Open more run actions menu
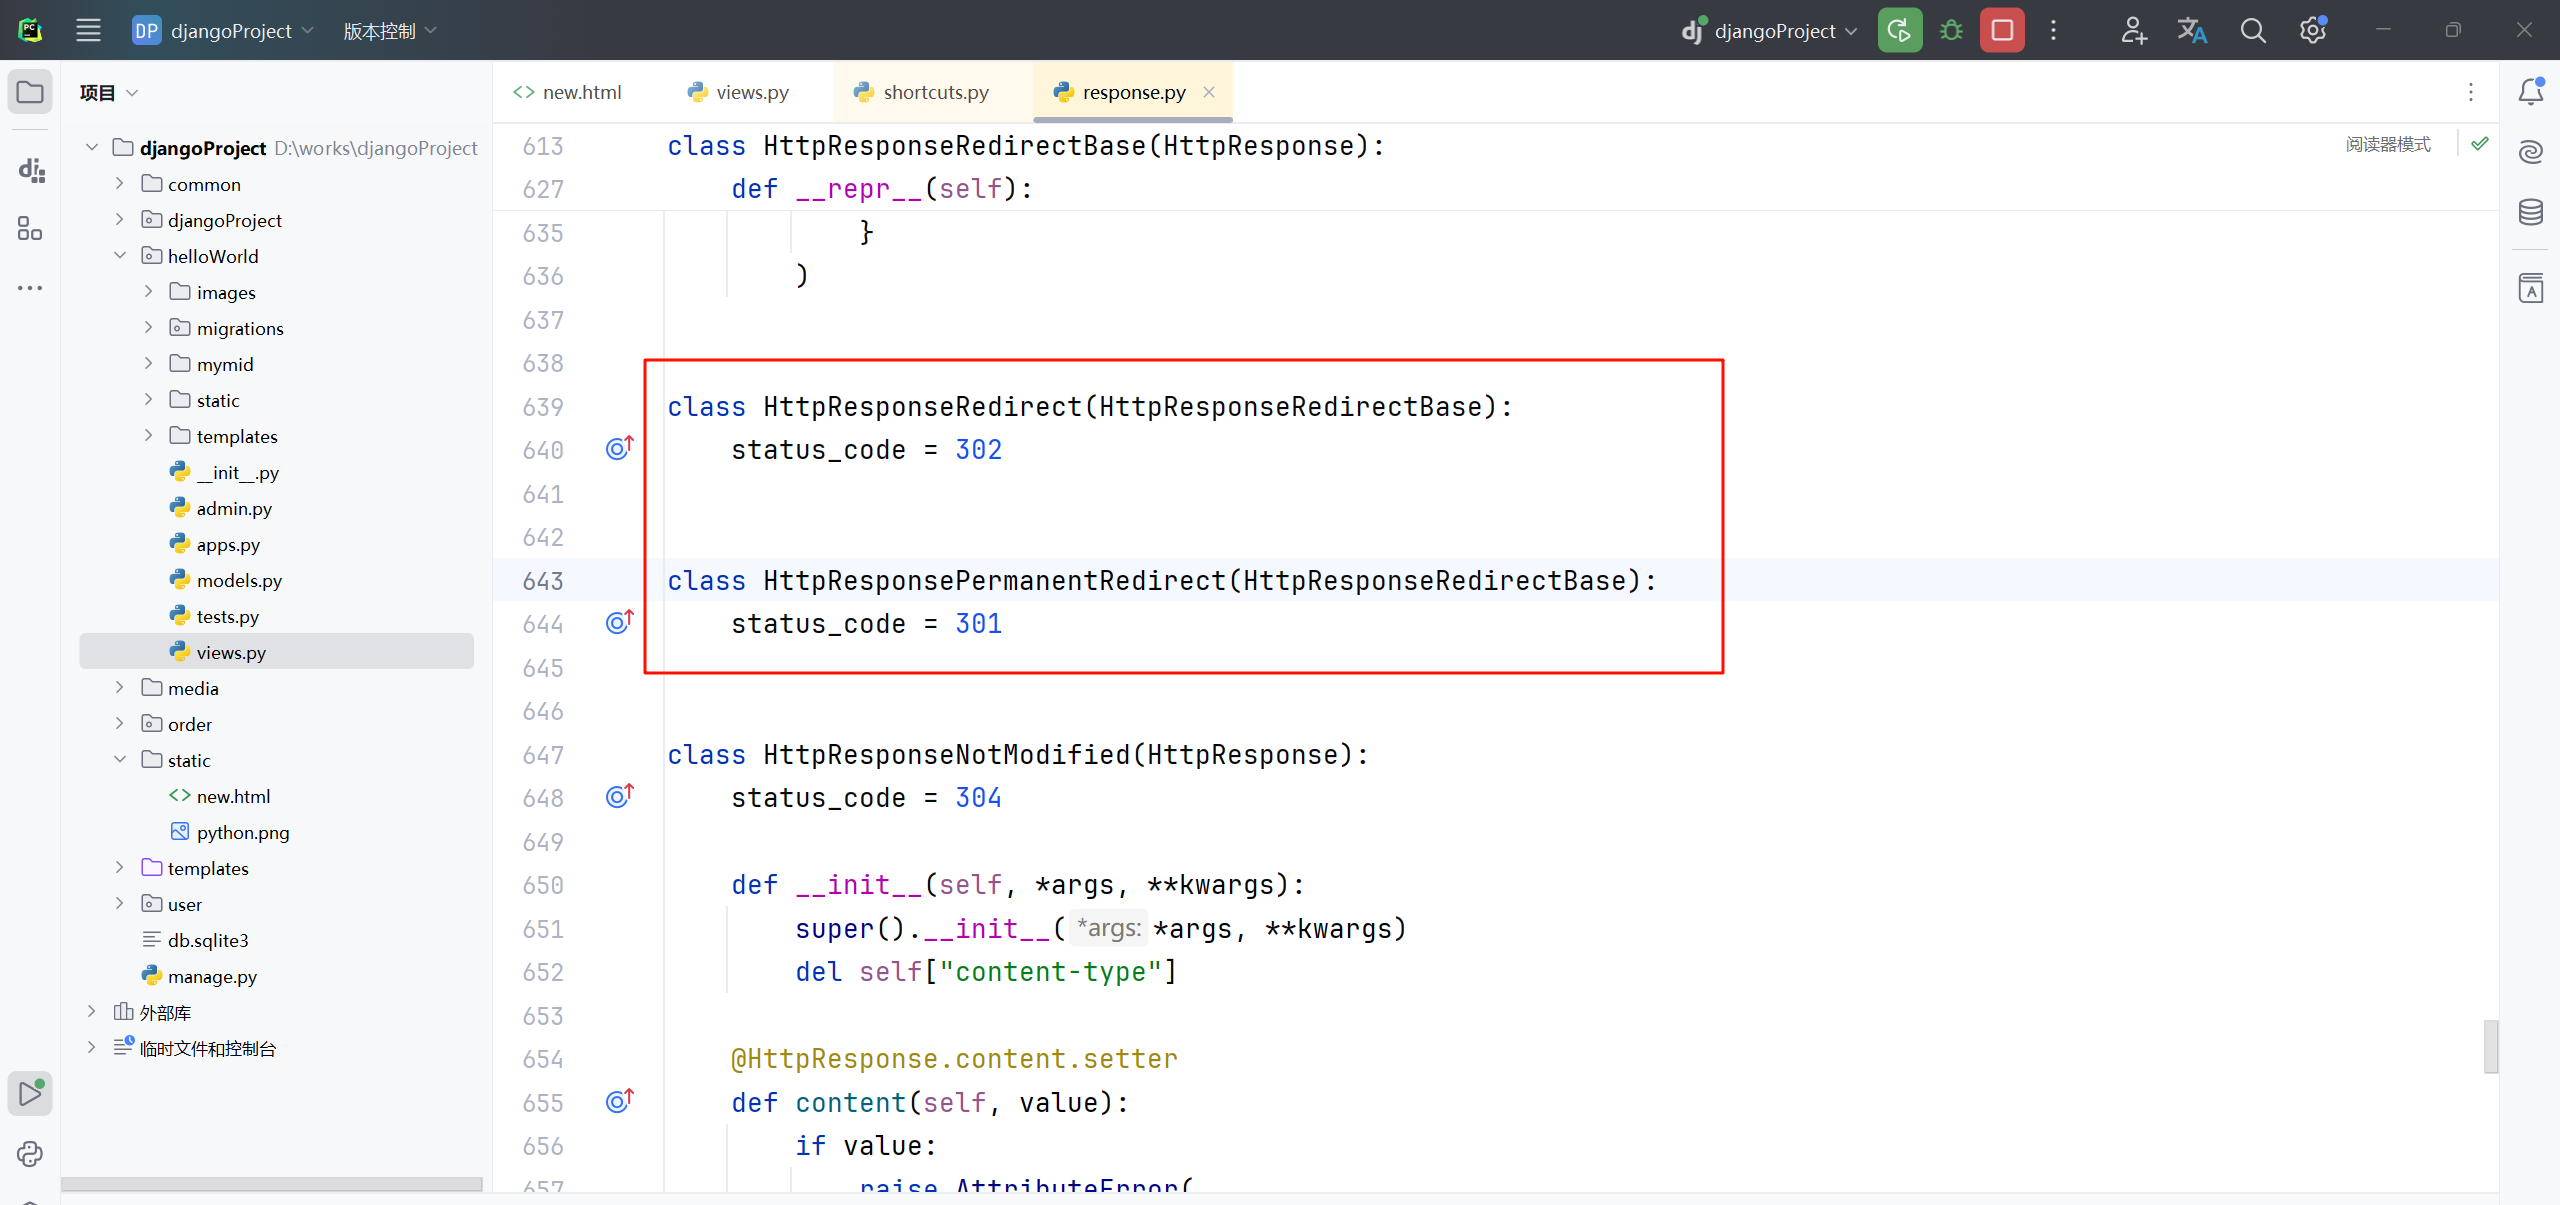The width and height of the screenshot is (2560, 1205). 2053,30
